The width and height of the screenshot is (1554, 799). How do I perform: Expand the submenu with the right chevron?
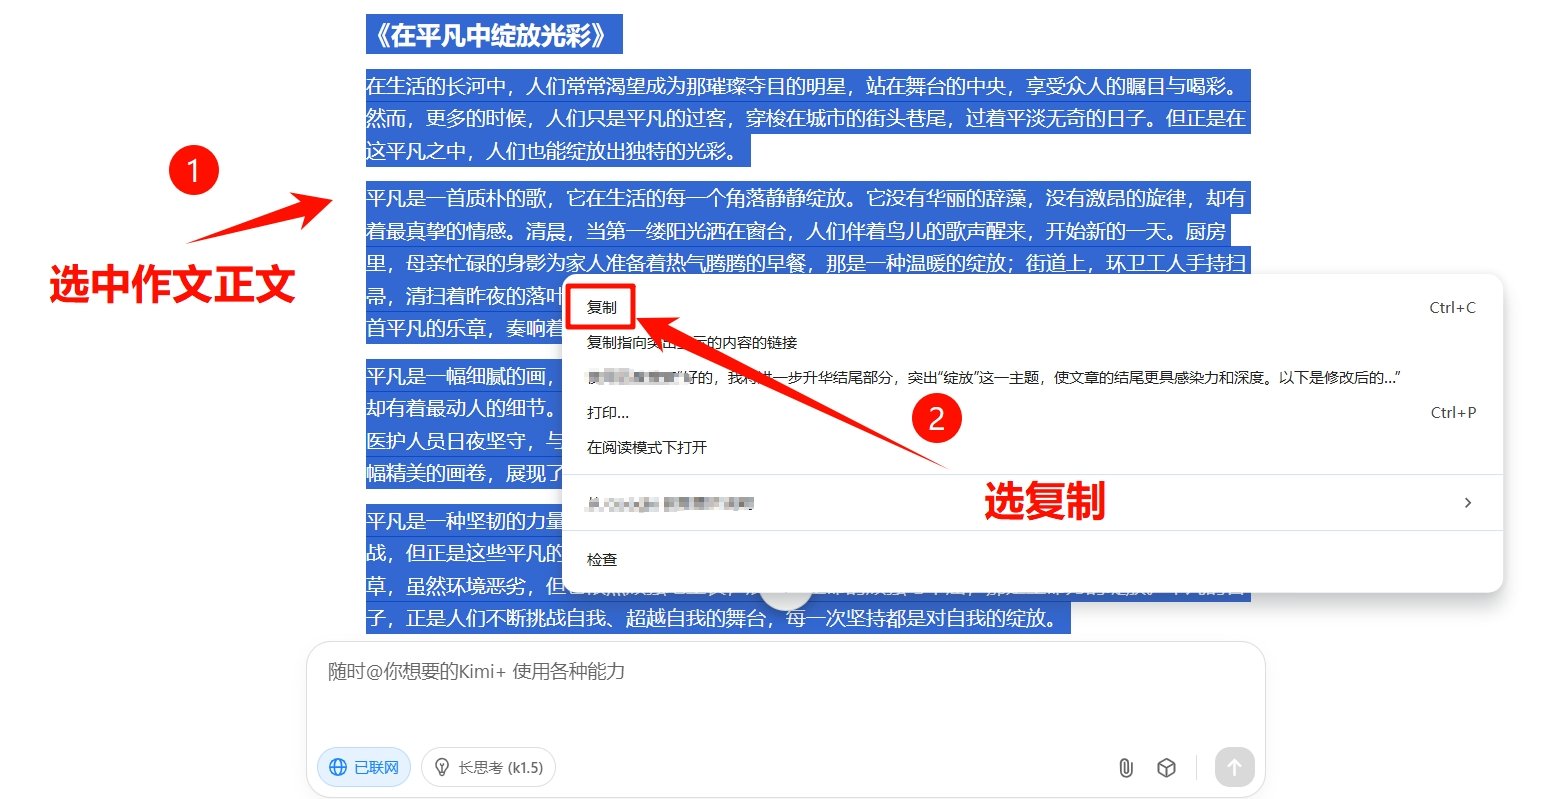pos(1467,503)
